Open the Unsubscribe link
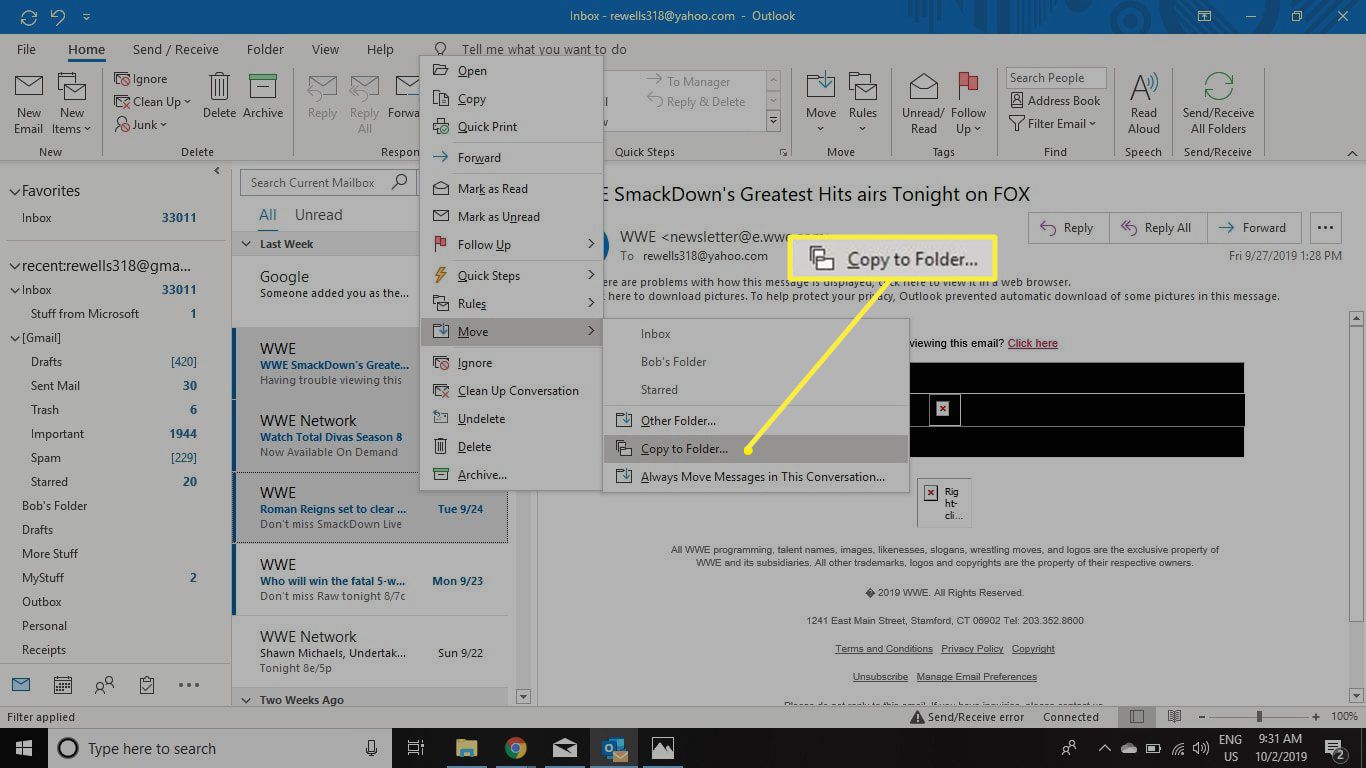This screenshot has width=1366, height=768. pyautogui.click(x=880, y=677)
